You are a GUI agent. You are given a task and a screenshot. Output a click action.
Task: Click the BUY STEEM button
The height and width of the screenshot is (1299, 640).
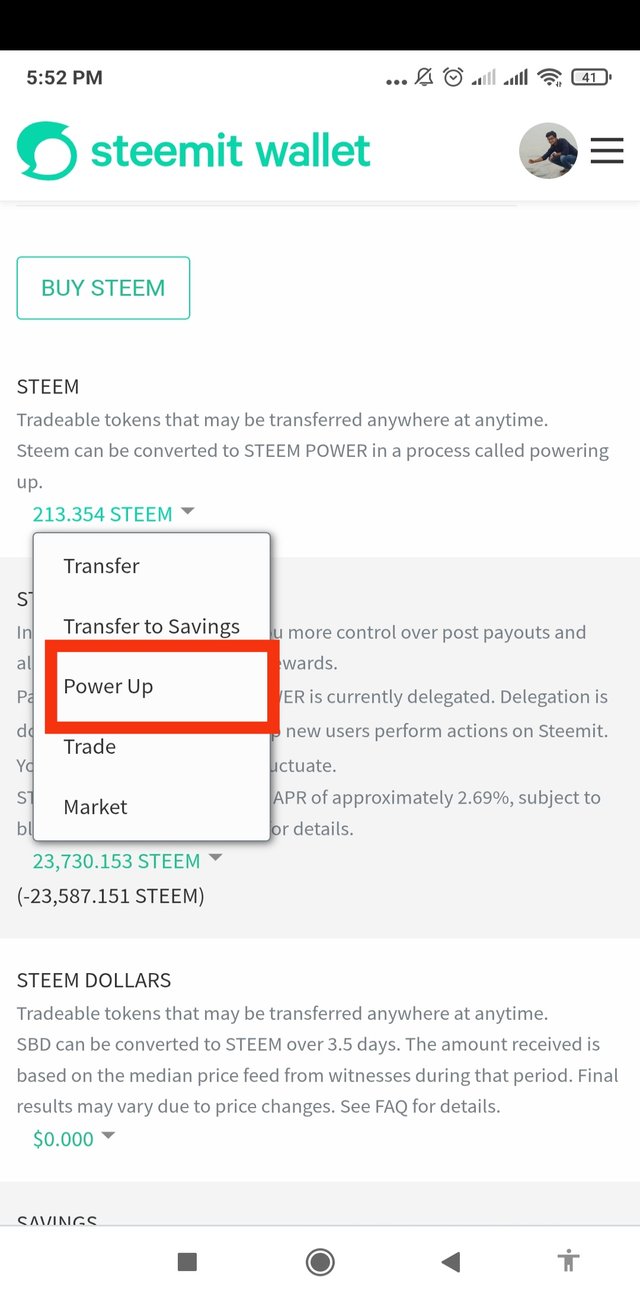[x=103, y=288]
